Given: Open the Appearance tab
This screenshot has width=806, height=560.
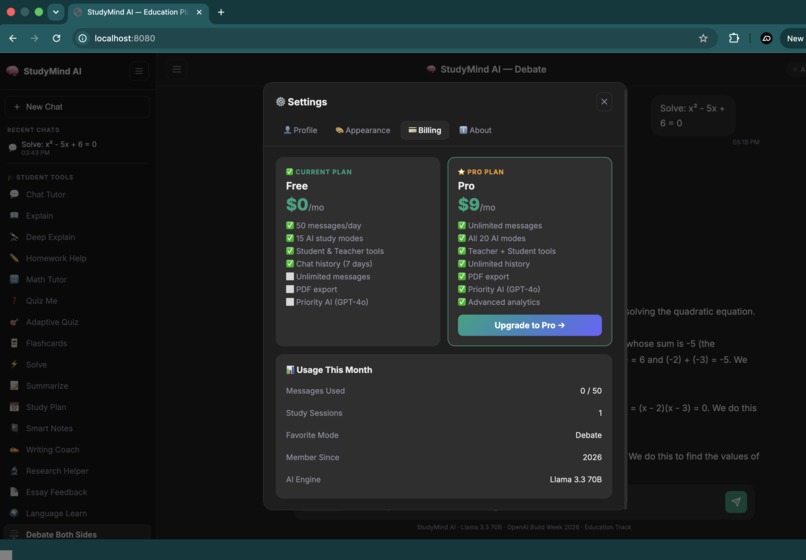Looking at the screenshot, I should [362, 130].
